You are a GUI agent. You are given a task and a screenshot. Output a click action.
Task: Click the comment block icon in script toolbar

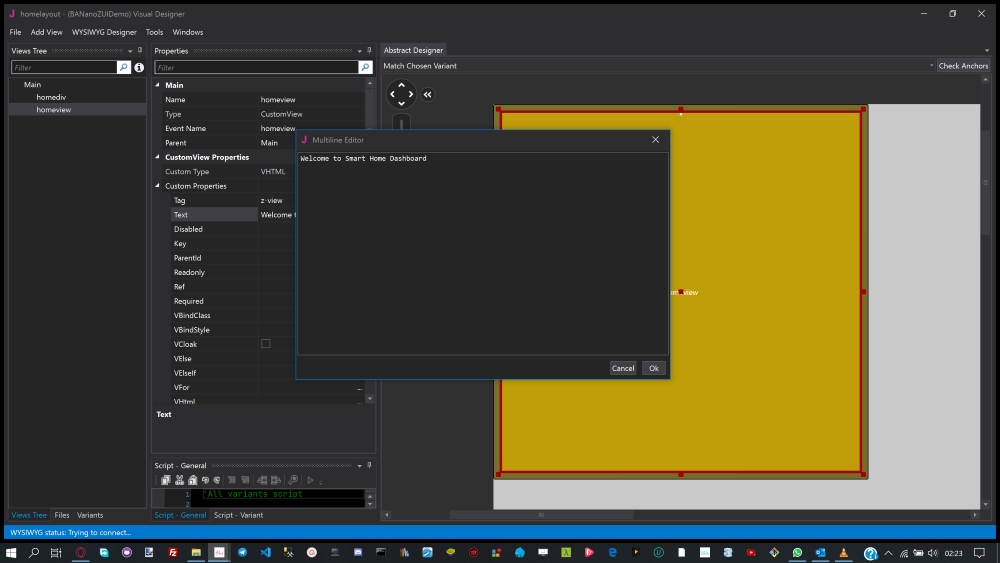[232, 480]
